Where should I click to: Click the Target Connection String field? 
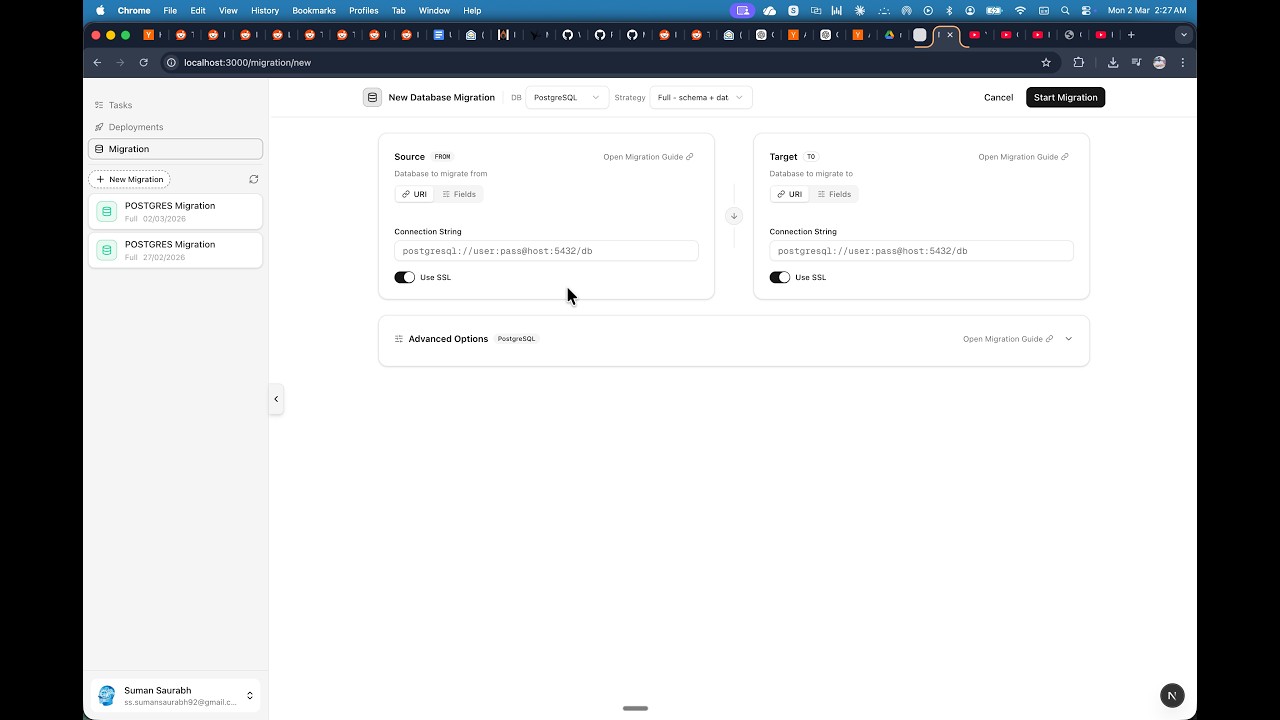point(921,251)
